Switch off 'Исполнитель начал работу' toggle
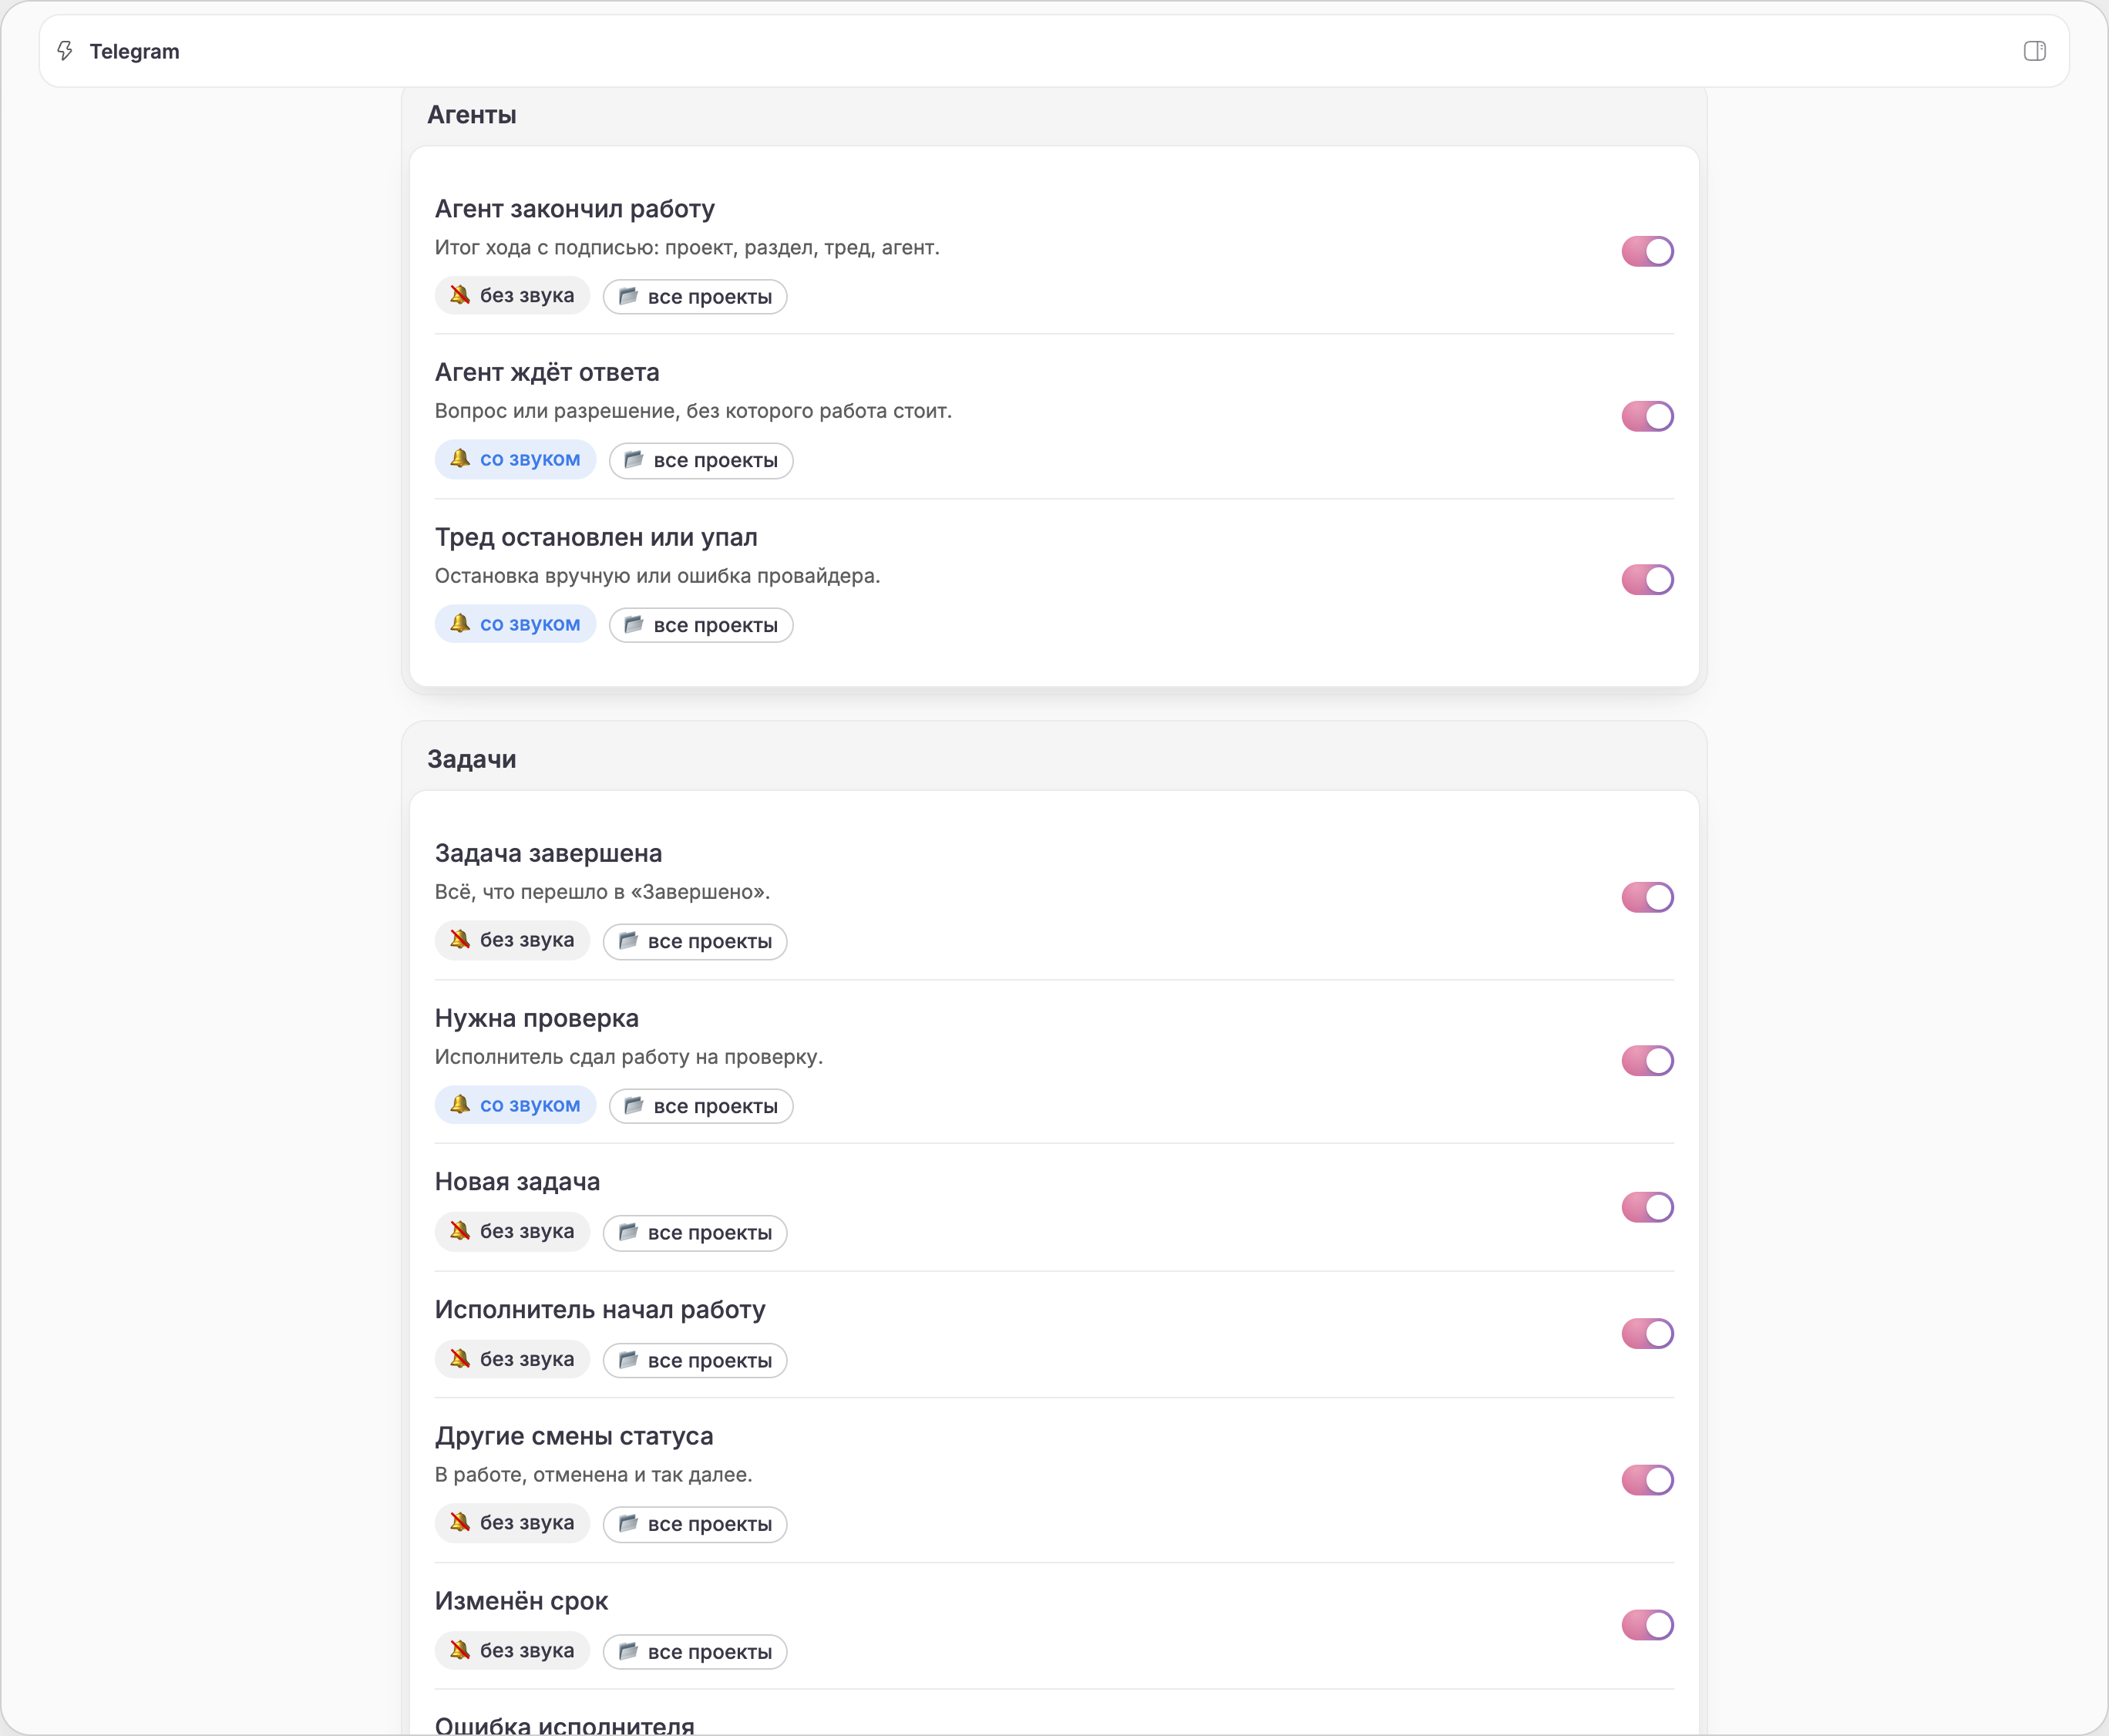Screen dimensions: 2109x1736 (x=1647, y=1334)
